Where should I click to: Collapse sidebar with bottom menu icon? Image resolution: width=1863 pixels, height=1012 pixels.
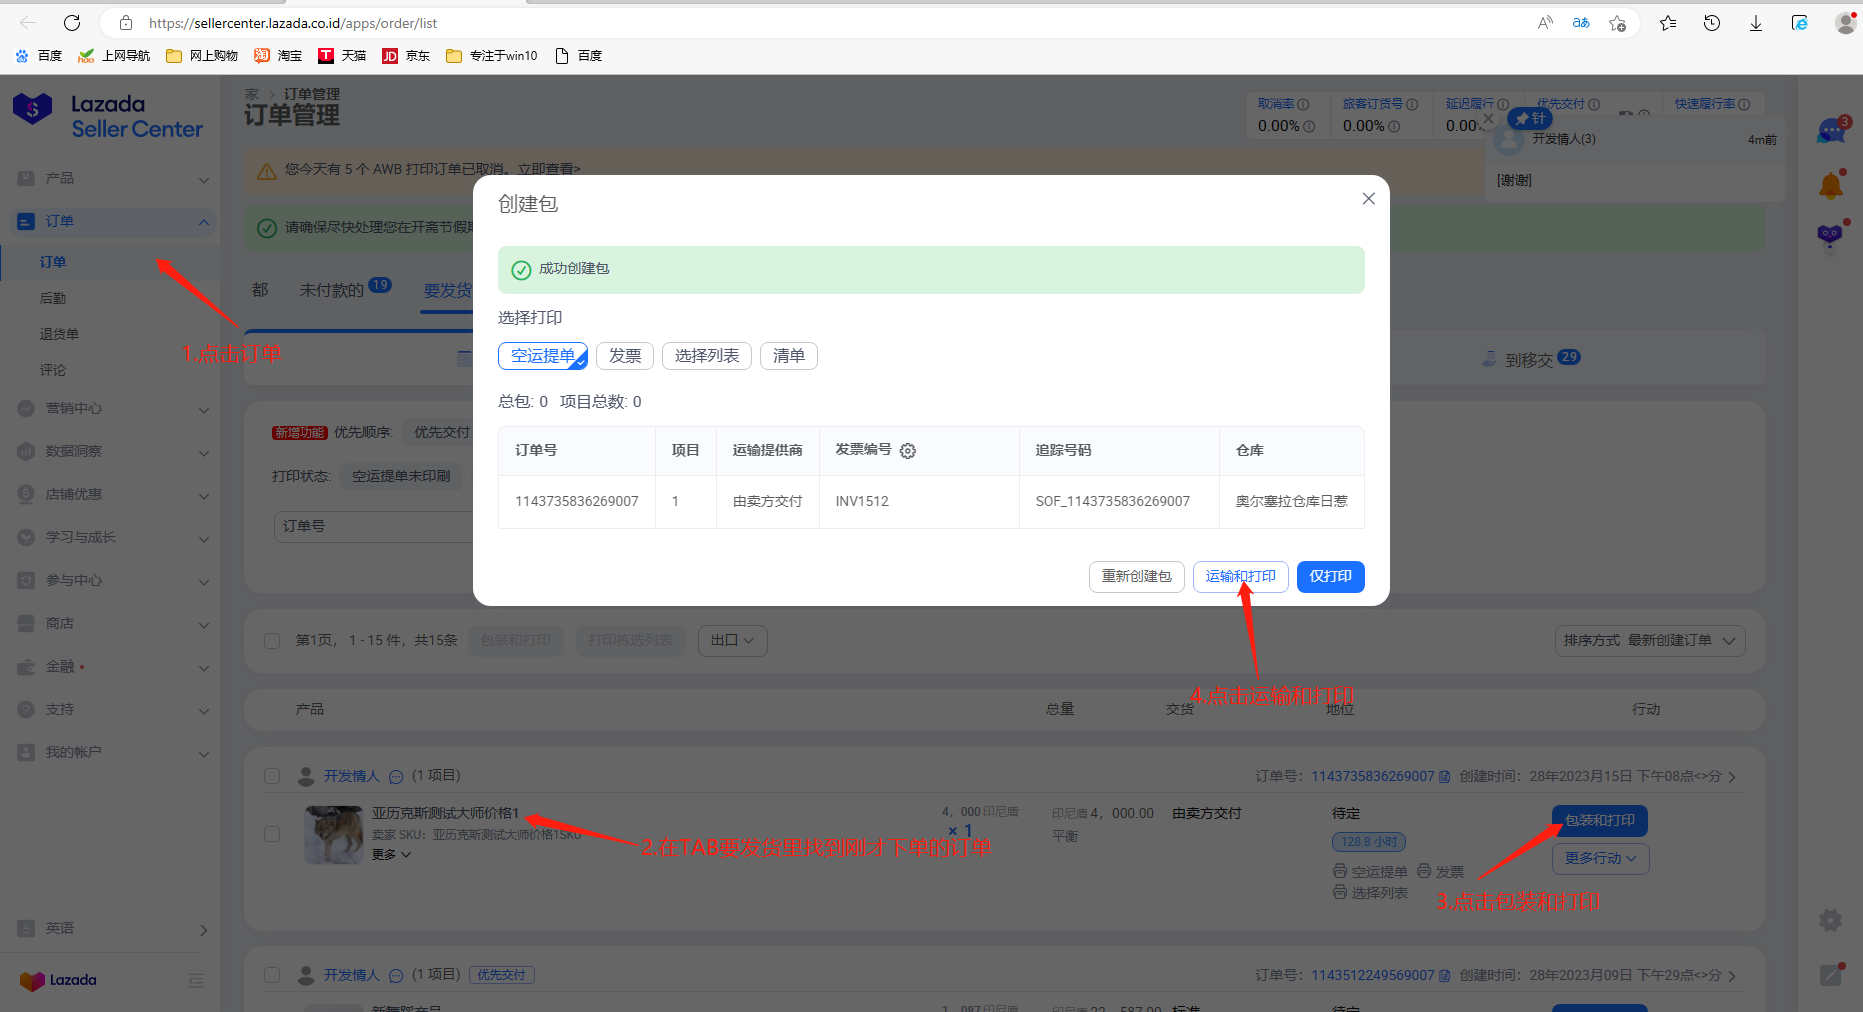pyautogui.click(x=196, y=981)
